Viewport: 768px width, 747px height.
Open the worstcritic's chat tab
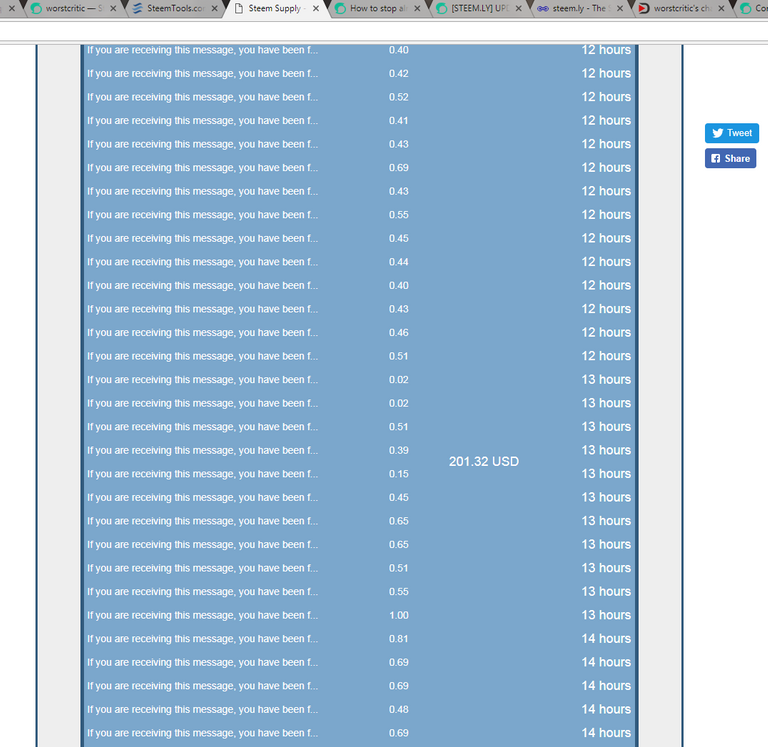click(682, 8)
